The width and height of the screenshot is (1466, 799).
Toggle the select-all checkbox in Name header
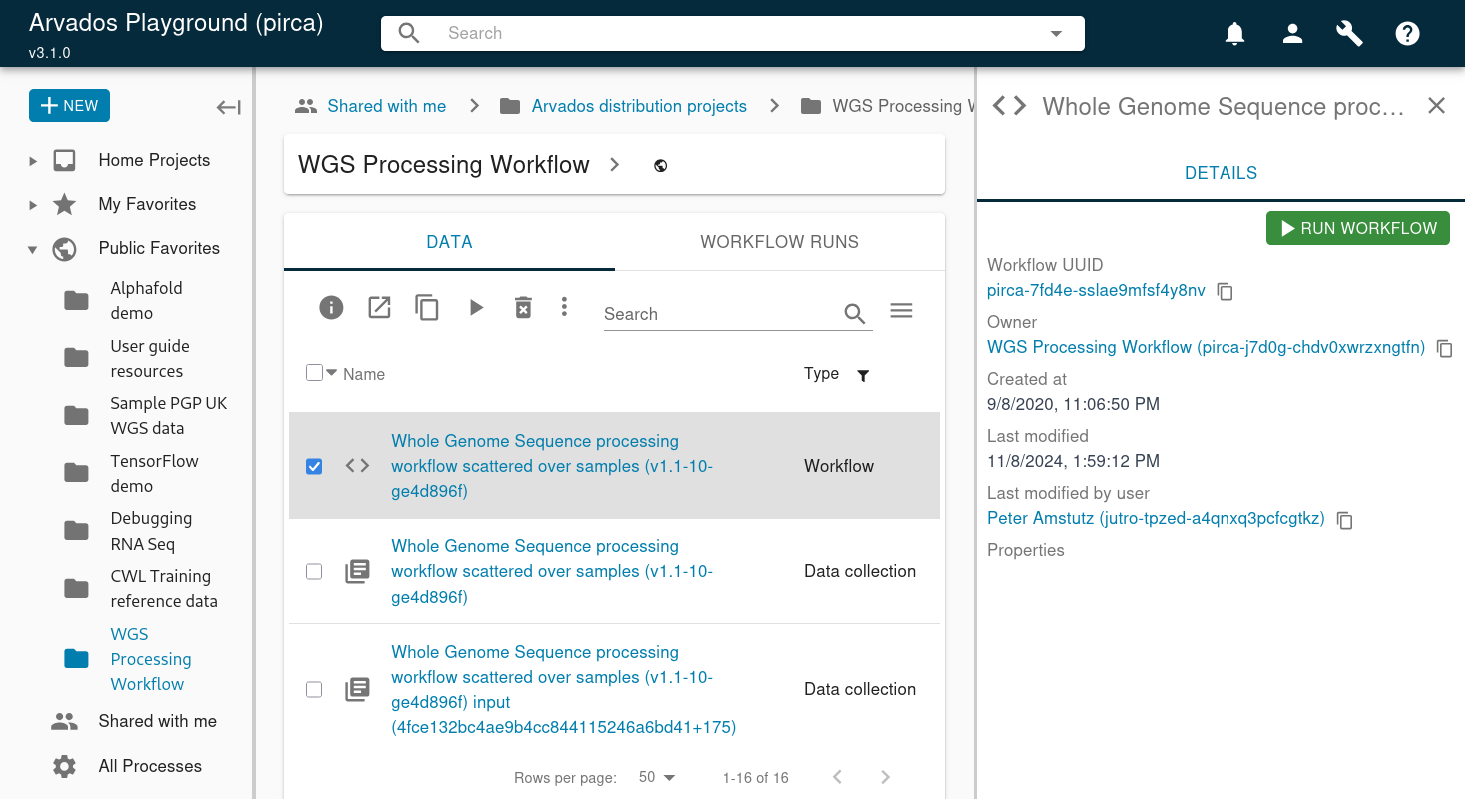tap(314, 373)
